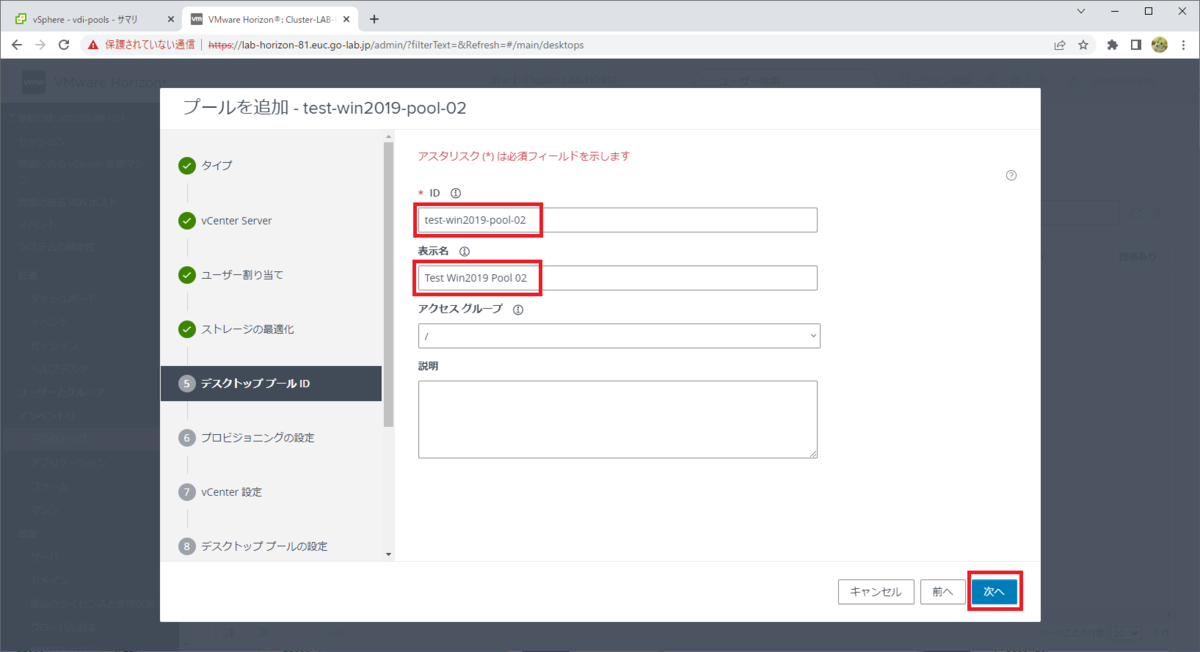Click the アスタリスク required fields notice text

tap(523, 156)
